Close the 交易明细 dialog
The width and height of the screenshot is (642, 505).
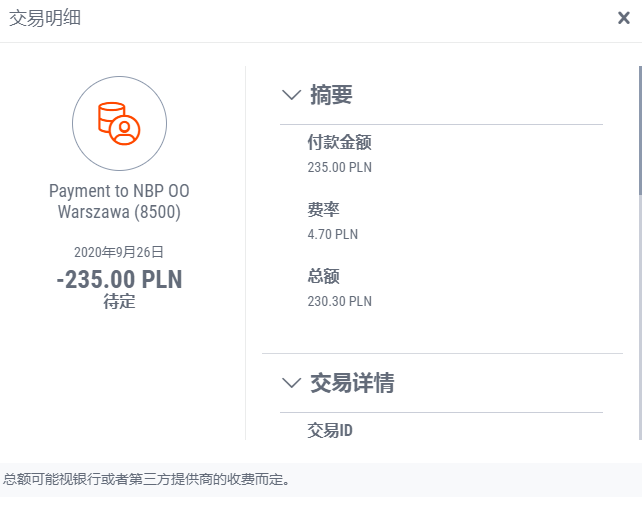tap(623, 17)
